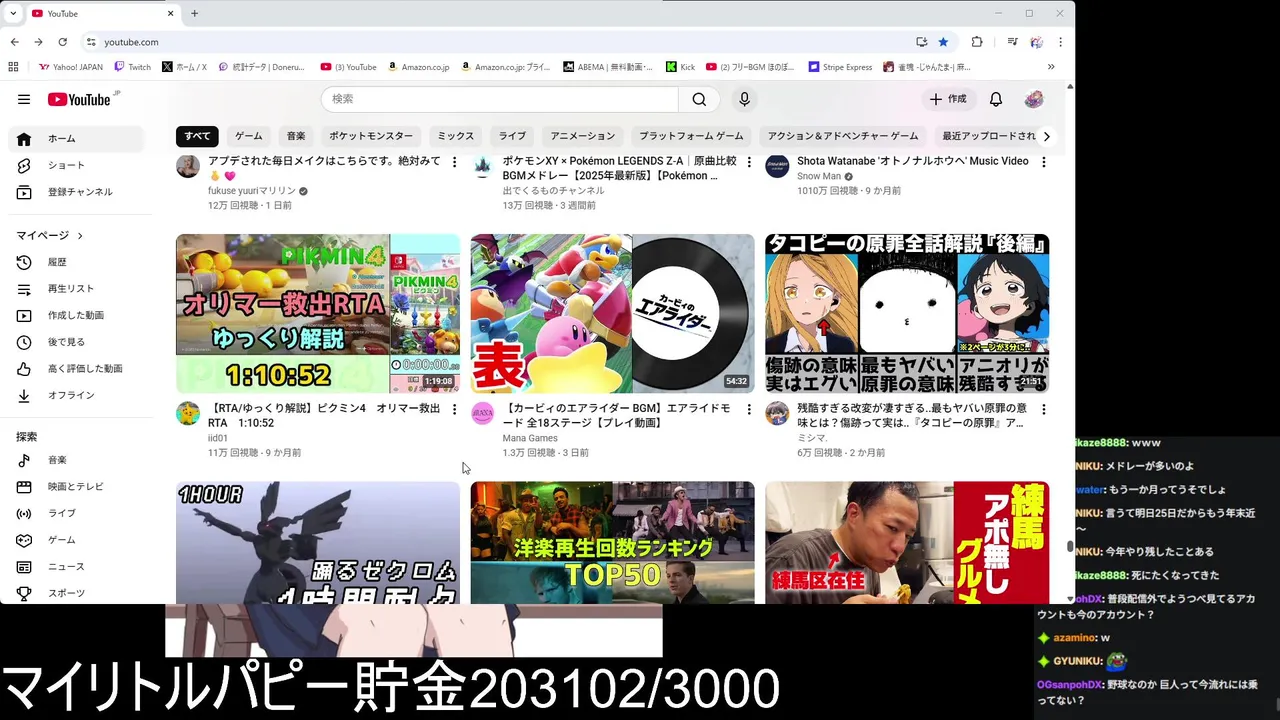Open the カービィのエアライダー BGM thumbnail
Viewport: 1280px width, 720px height.
[613, 314]
